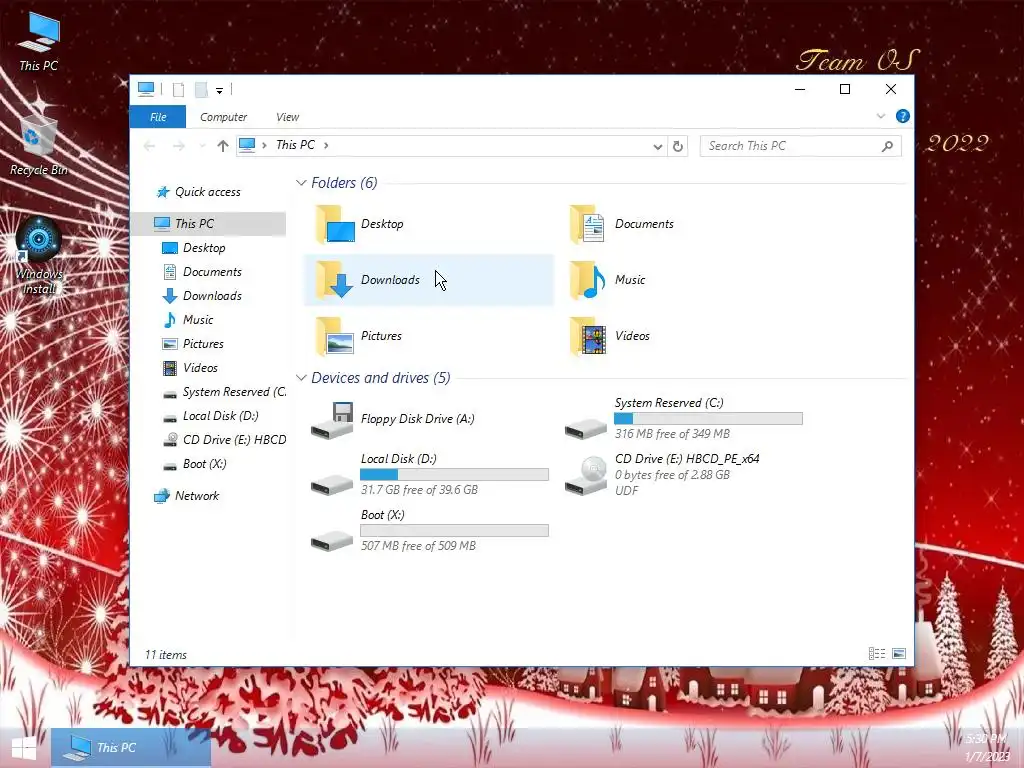The image size is (1024, 768).
Task: Switch to Details view in status bar
Action: click(876, 654)
